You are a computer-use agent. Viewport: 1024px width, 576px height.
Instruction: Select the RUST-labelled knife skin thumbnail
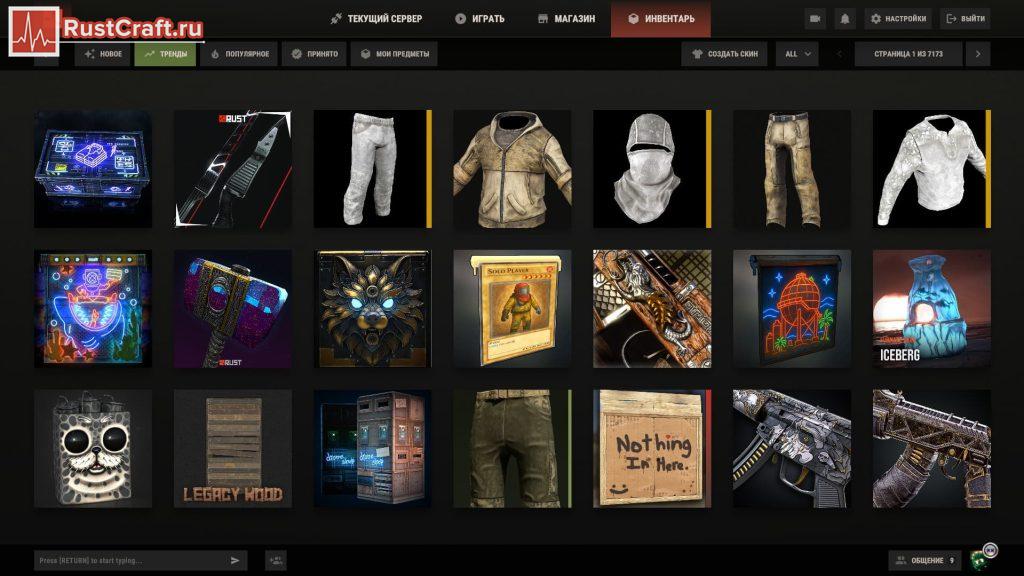click(x=233, y=169)
